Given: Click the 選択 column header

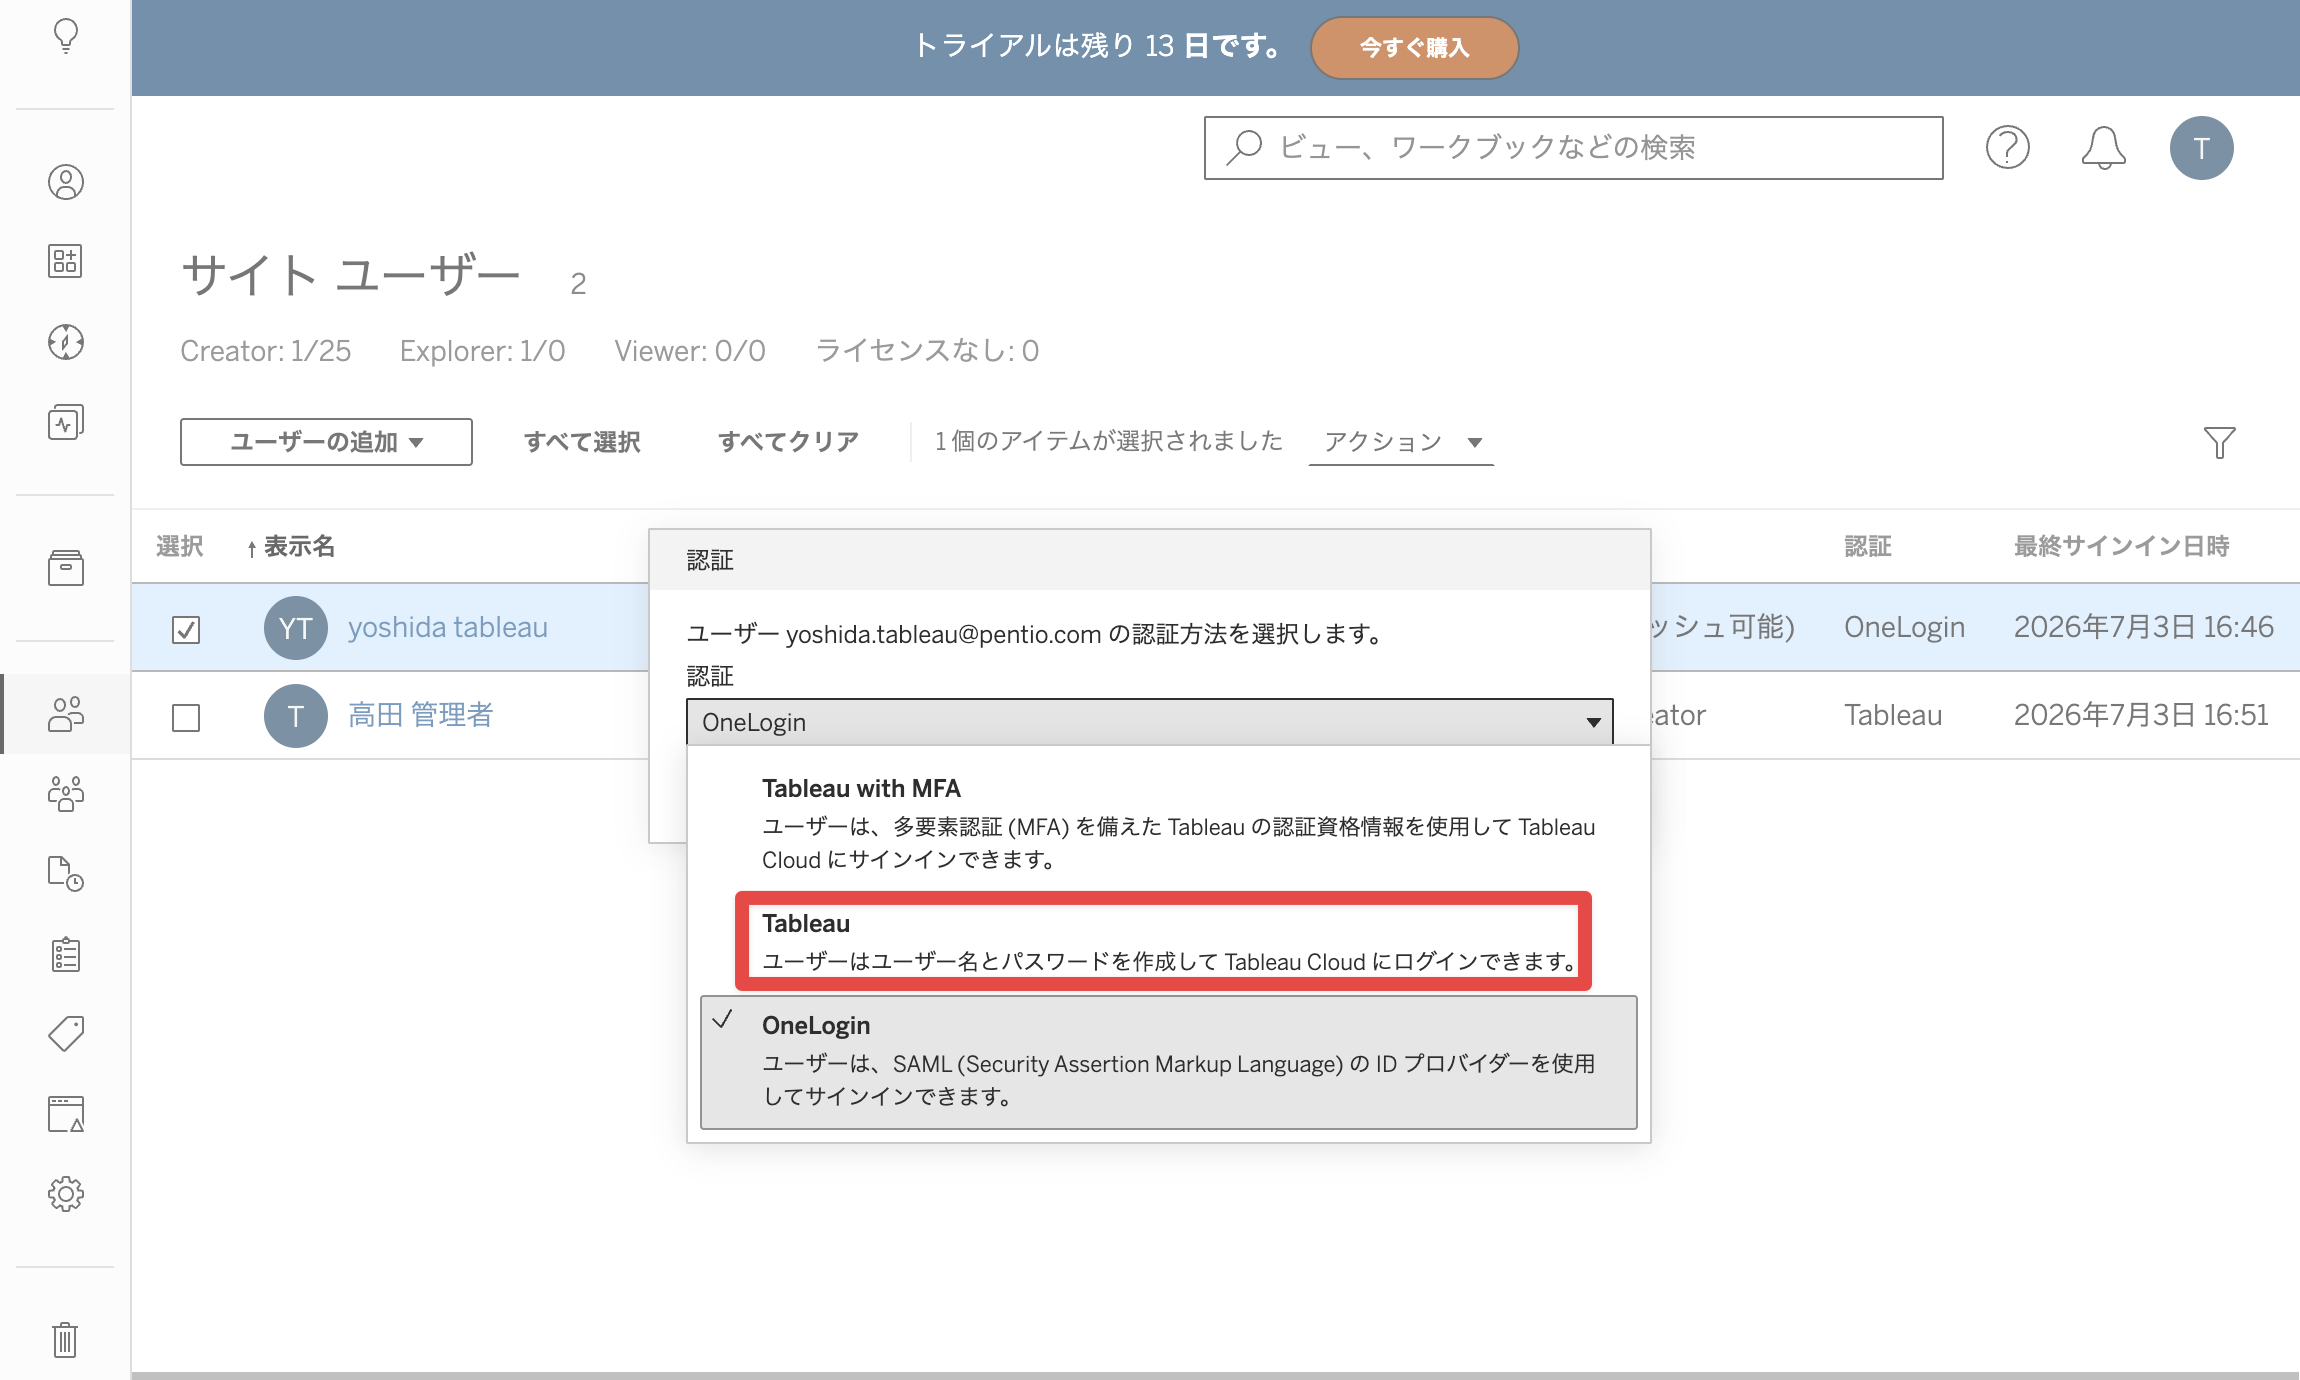Looking at the screenshot, I should [x=180, y=546].
